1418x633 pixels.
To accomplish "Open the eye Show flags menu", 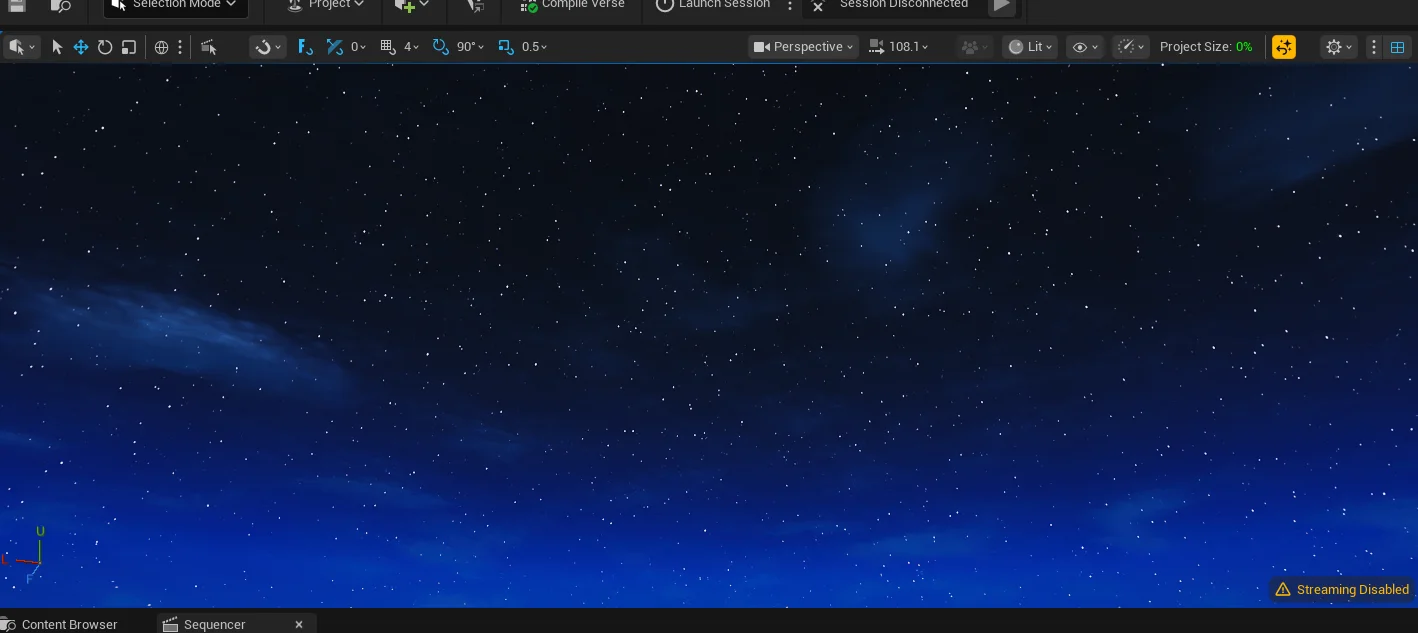I will pyautogui.click(x=1085, y=47).
